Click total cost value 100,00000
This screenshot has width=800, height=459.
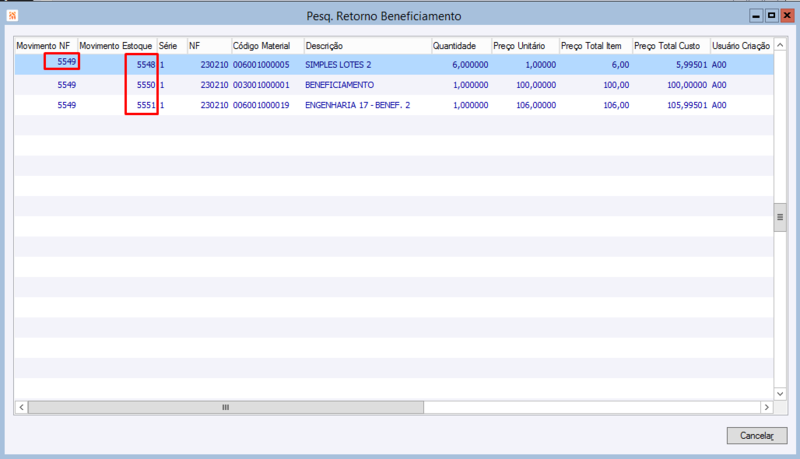pyautogui.click(x=687, y=85)
